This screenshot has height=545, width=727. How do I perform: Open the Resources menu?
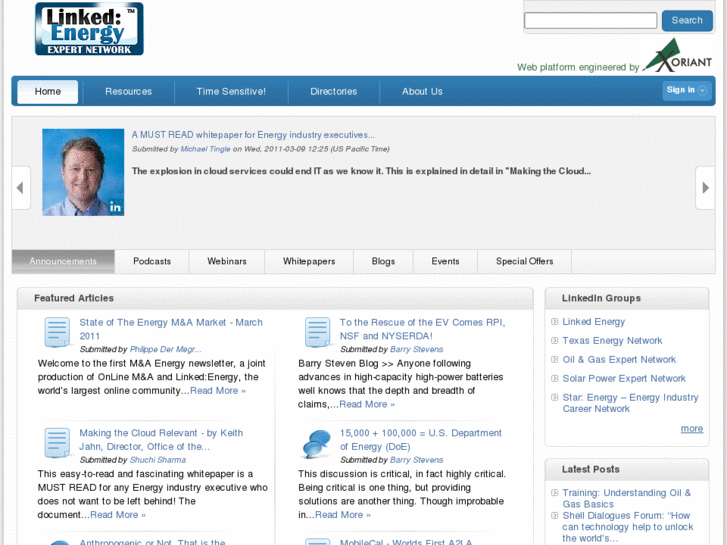(128, 91)
